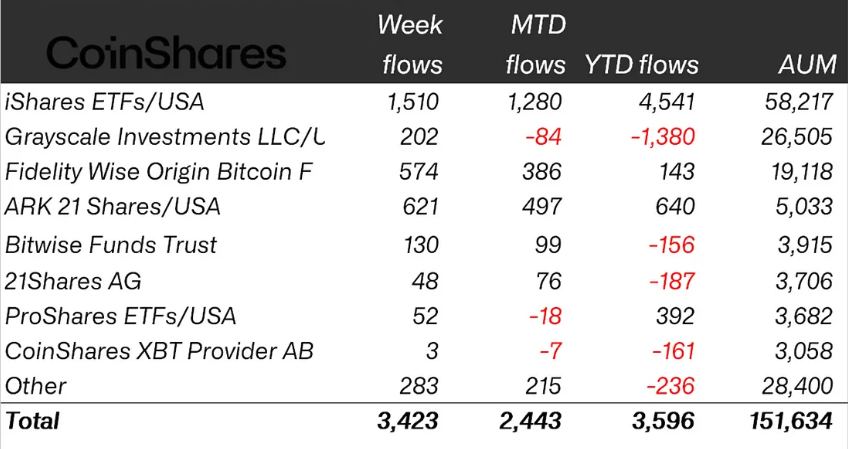Select the ARK 21 Shares/USA row label

click(x=113, y=207)
